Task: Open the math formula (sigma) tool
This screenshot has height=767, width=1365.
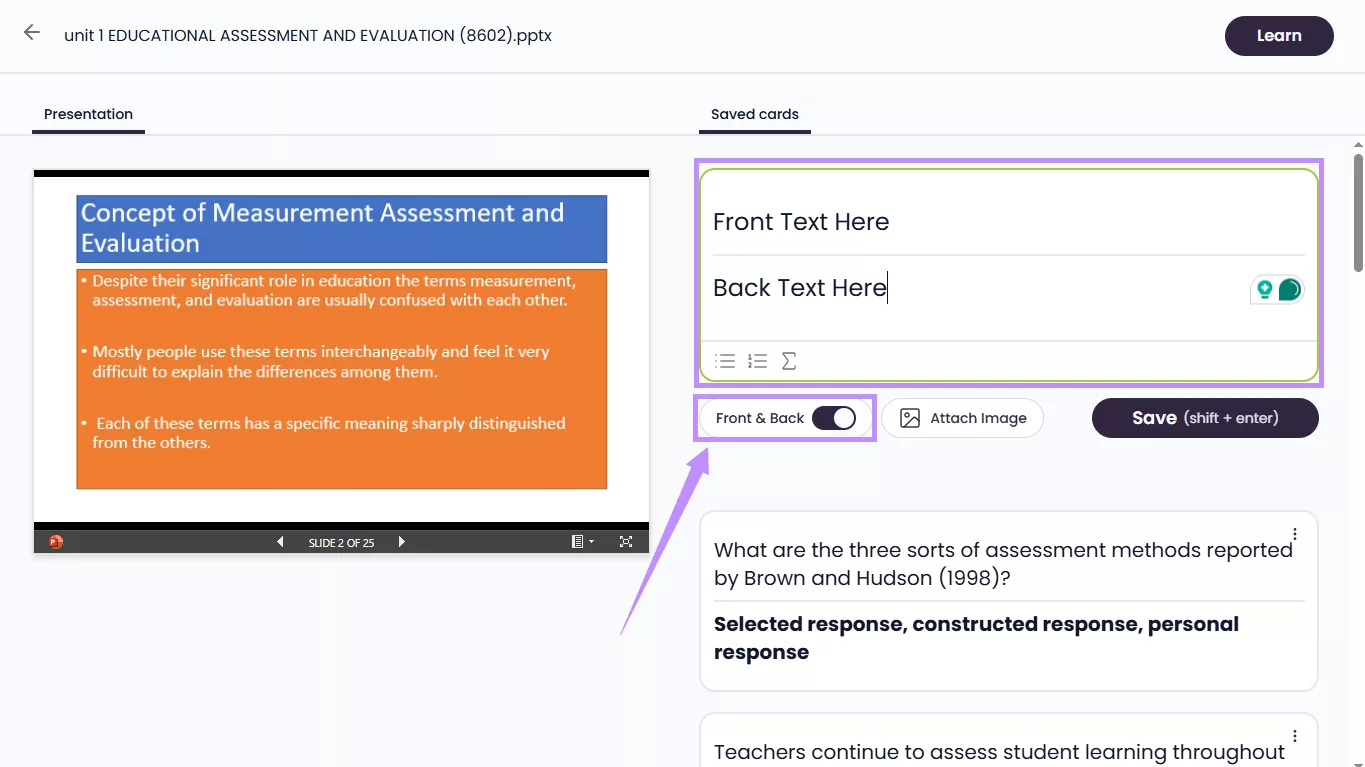Action: [789, 361]
